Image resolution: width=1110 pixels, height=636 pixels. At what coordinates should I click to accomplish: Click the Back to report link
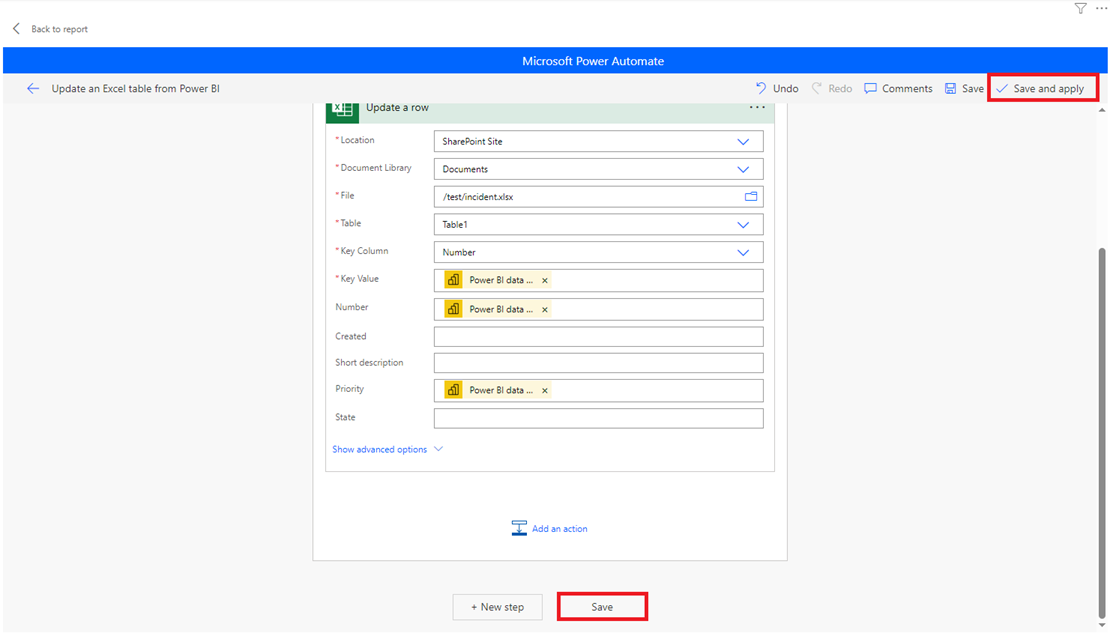click(x=59, y=29)
